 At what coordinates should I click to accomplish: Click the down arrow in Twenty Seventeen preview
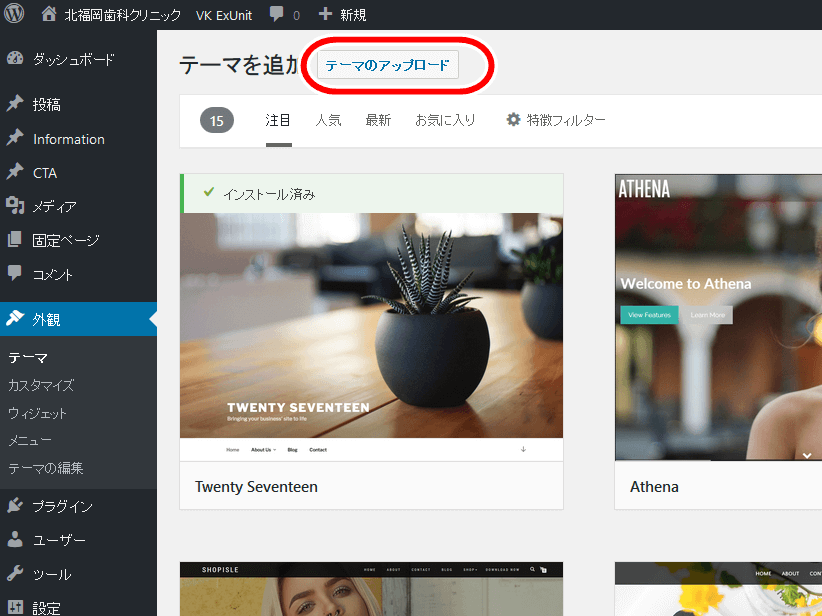[523, 449]
